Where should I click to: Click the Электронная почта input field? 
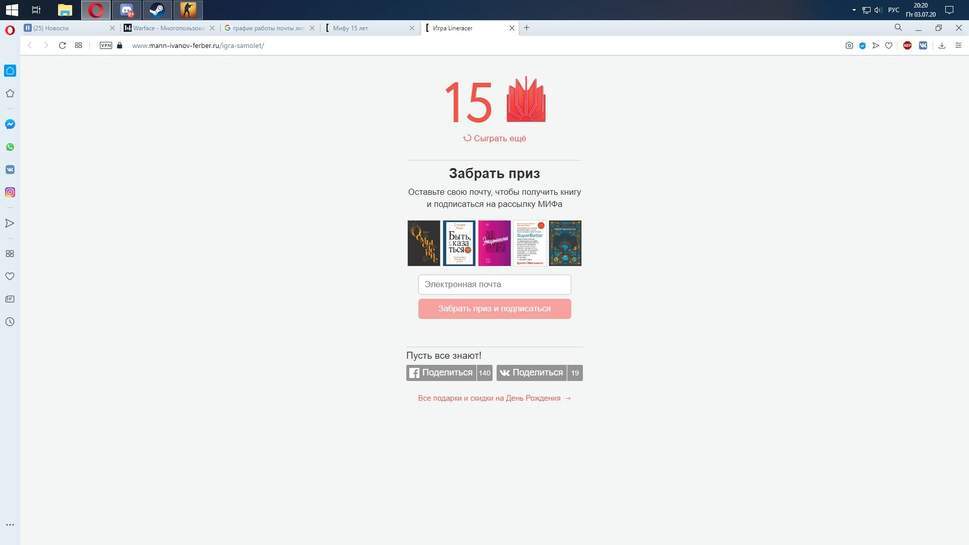494,285
